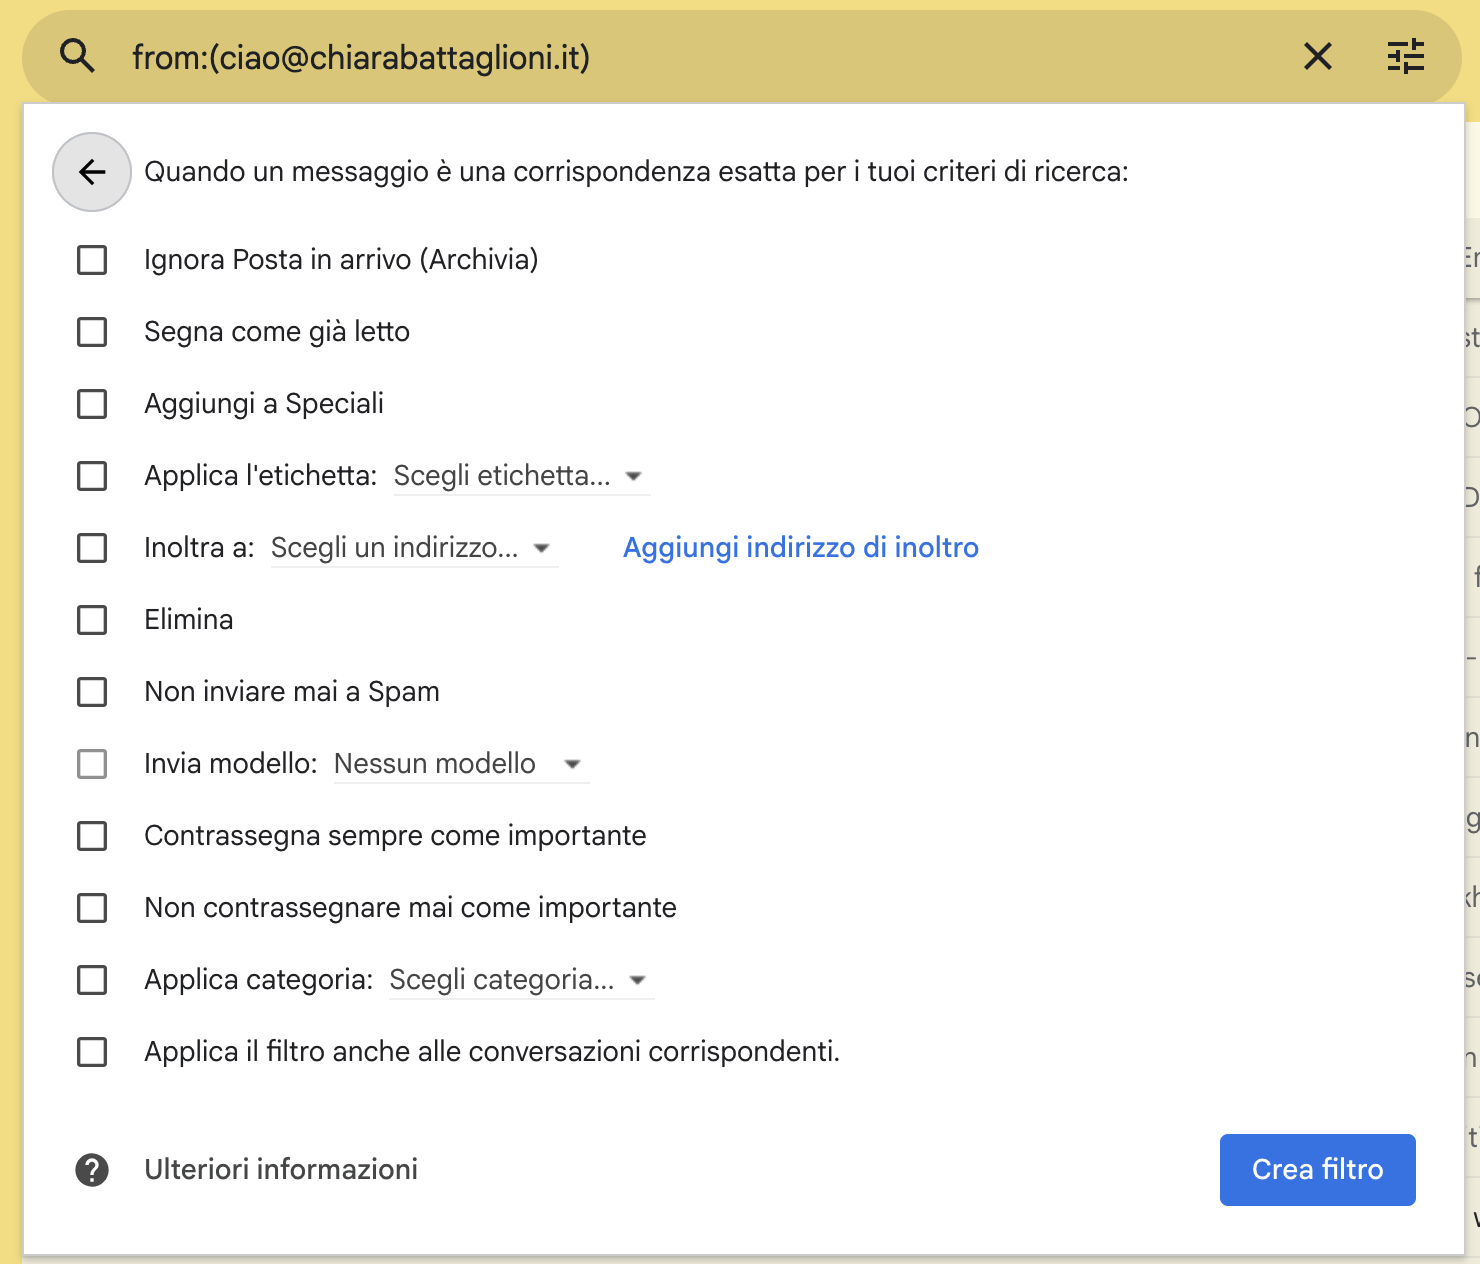Toggle the Elimina checkbox
This screenshot has width=1480, height=1264.
[92, 620]
